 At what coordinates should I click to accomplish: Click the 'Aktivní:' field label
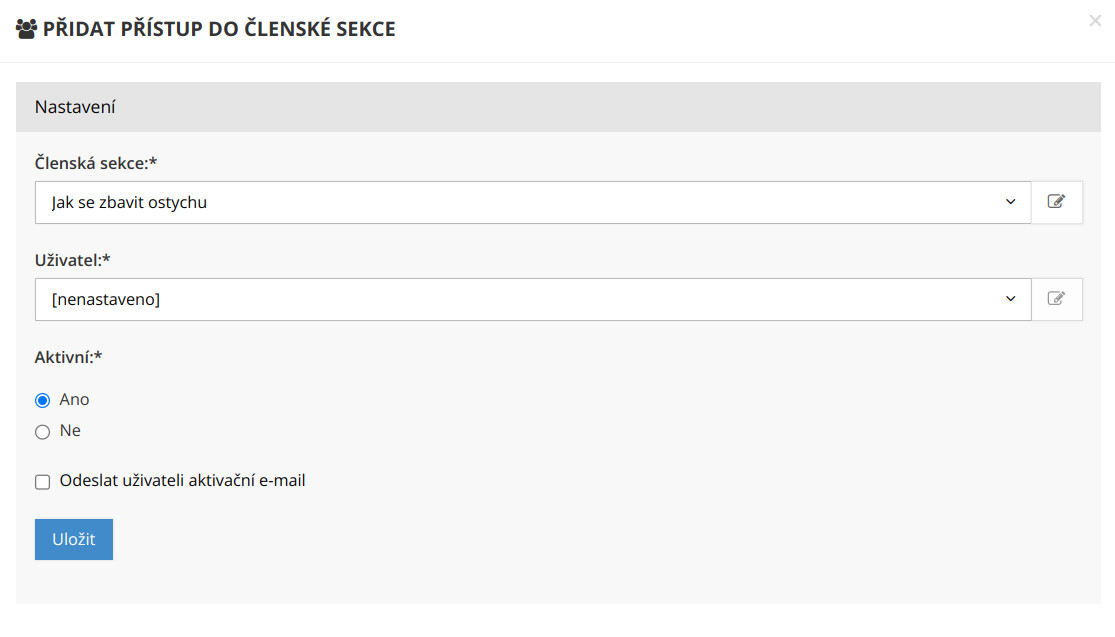tap(68, 357)
